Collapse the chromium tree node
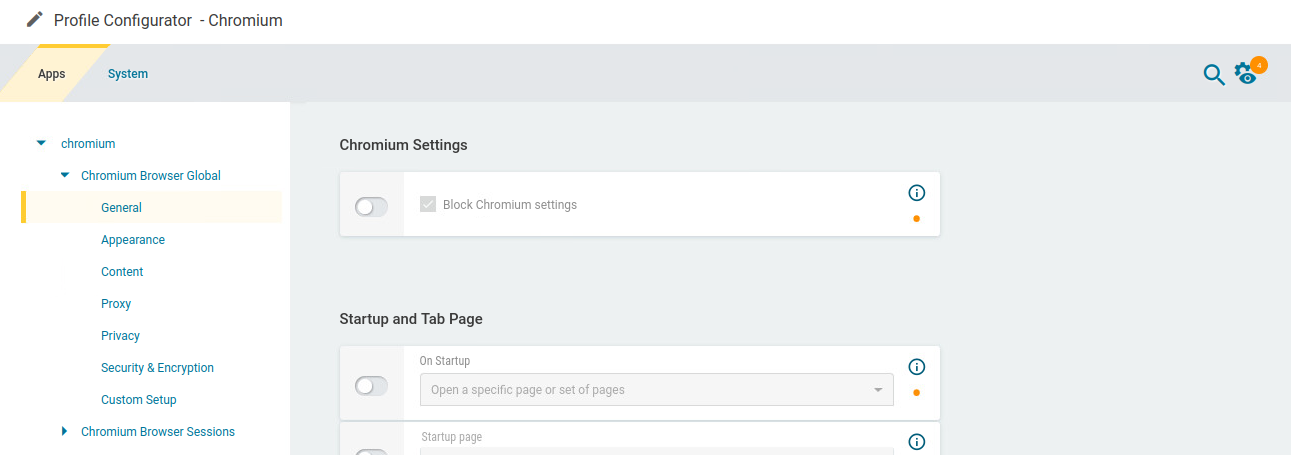Viewport: 1291px width, 455px height. point(41,143)
